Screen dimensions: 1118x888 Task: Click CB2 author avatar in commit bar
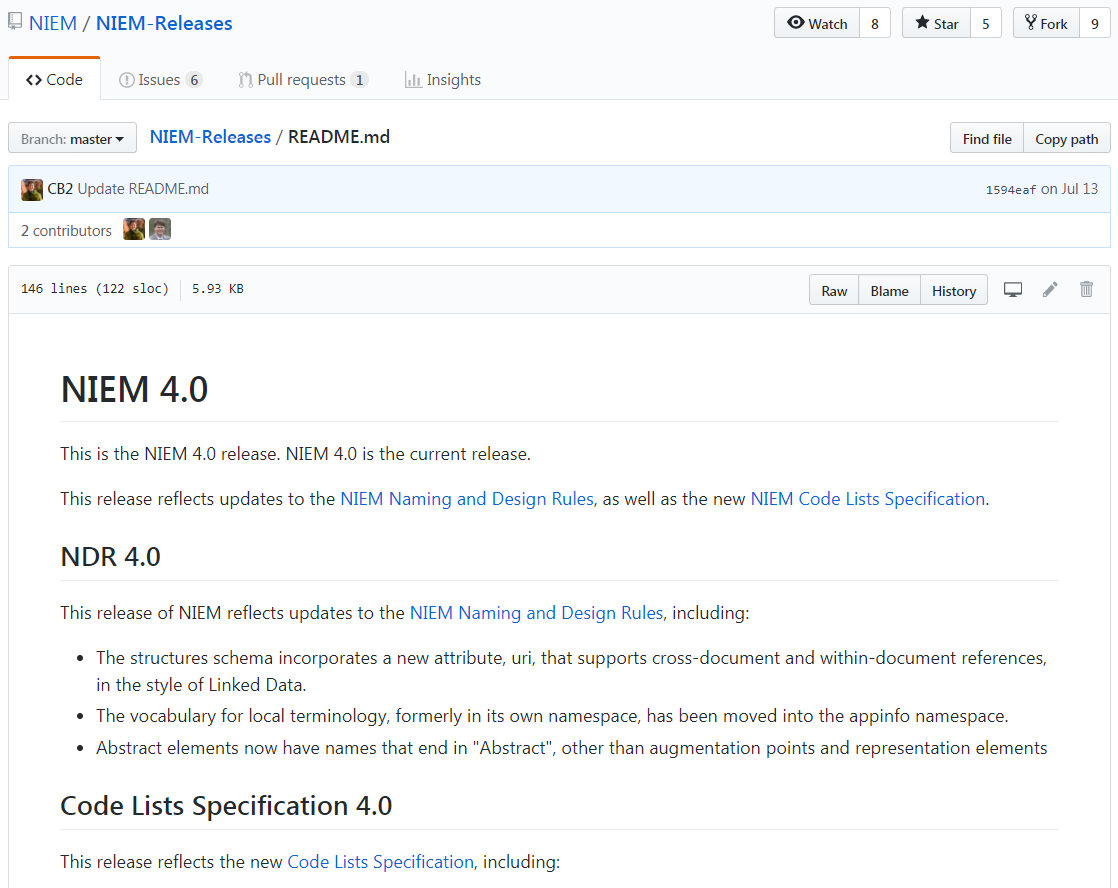pyautogui.click(x=32, y=189)
